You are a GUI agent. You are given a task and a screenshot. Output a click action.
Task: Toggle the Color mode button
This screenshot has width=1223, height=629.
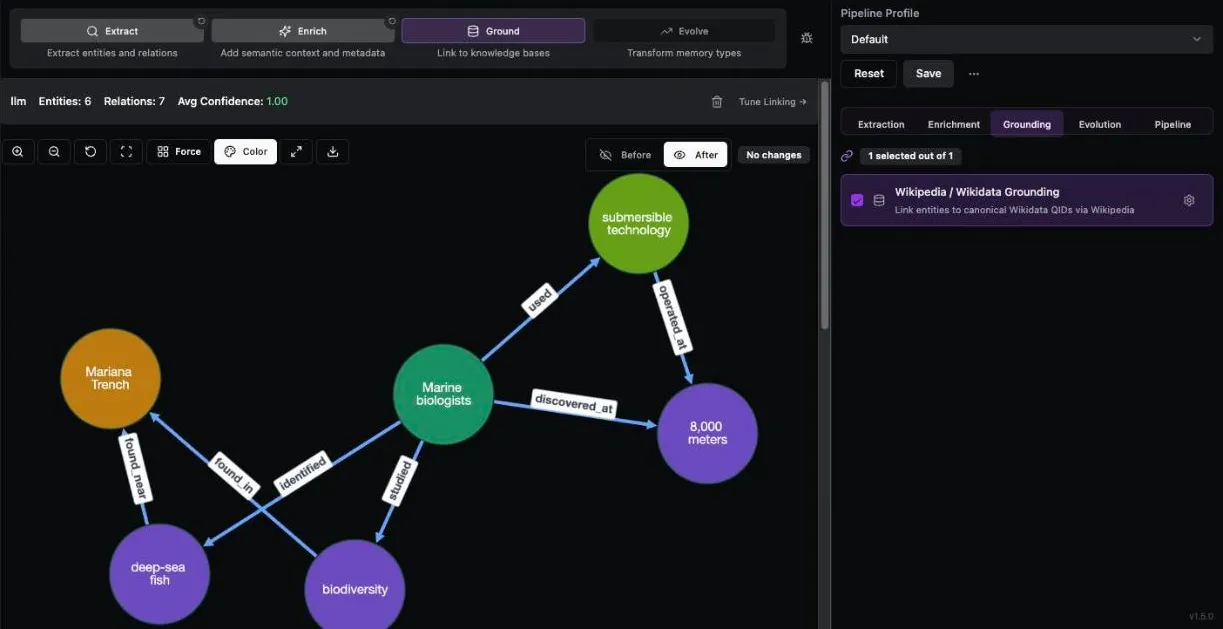click(x=245, y=152)
